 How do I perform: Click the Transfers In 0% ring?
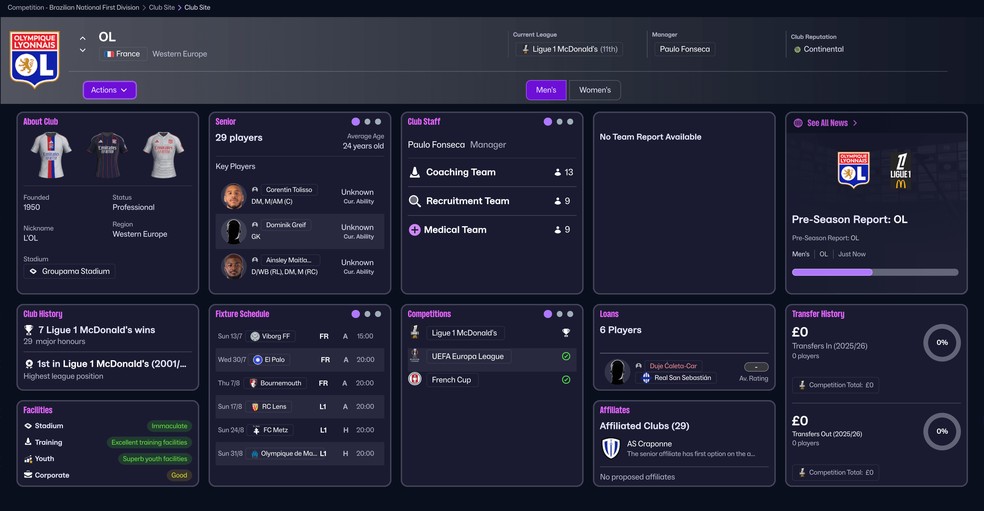coord(941,343)
